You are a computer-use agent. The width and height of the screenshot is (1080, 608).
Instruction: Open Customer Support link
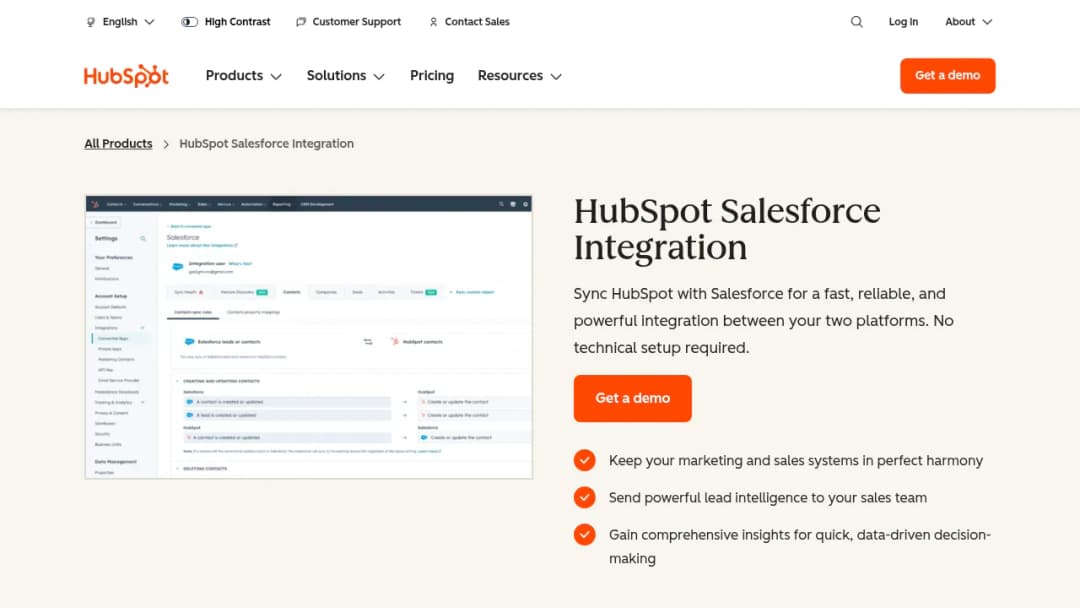click(356, 22)
